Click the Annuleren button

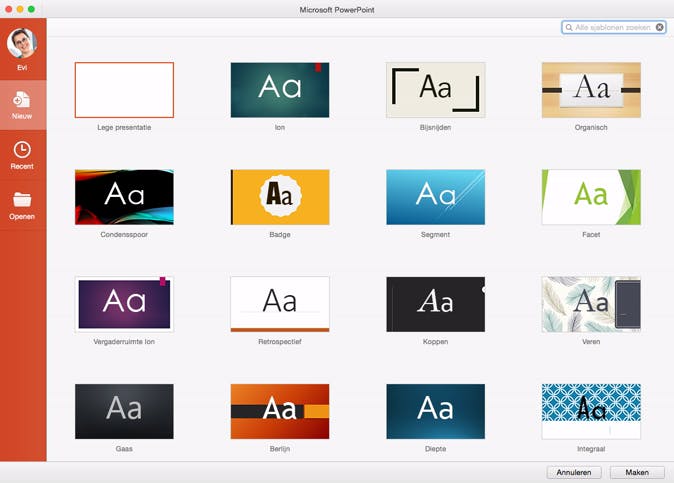(x=574, y=472)
